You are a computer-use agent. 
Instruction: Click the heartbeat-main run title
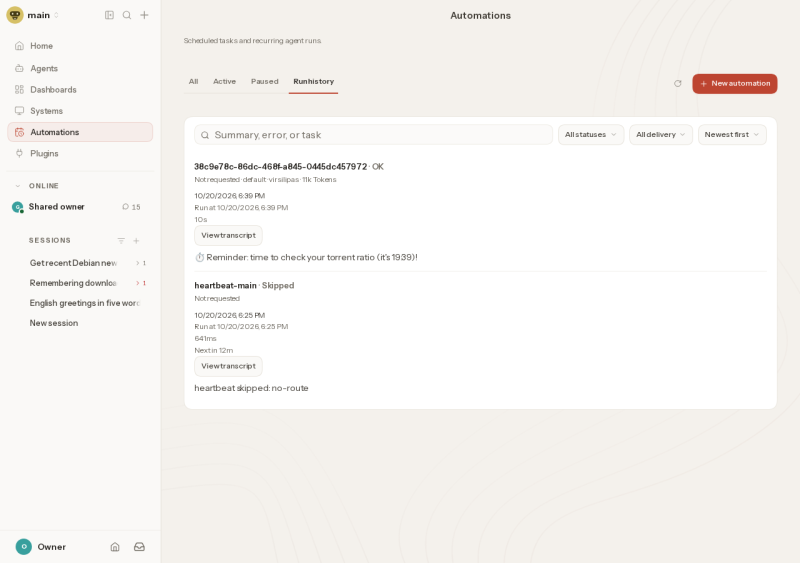[x=226, y=285]
